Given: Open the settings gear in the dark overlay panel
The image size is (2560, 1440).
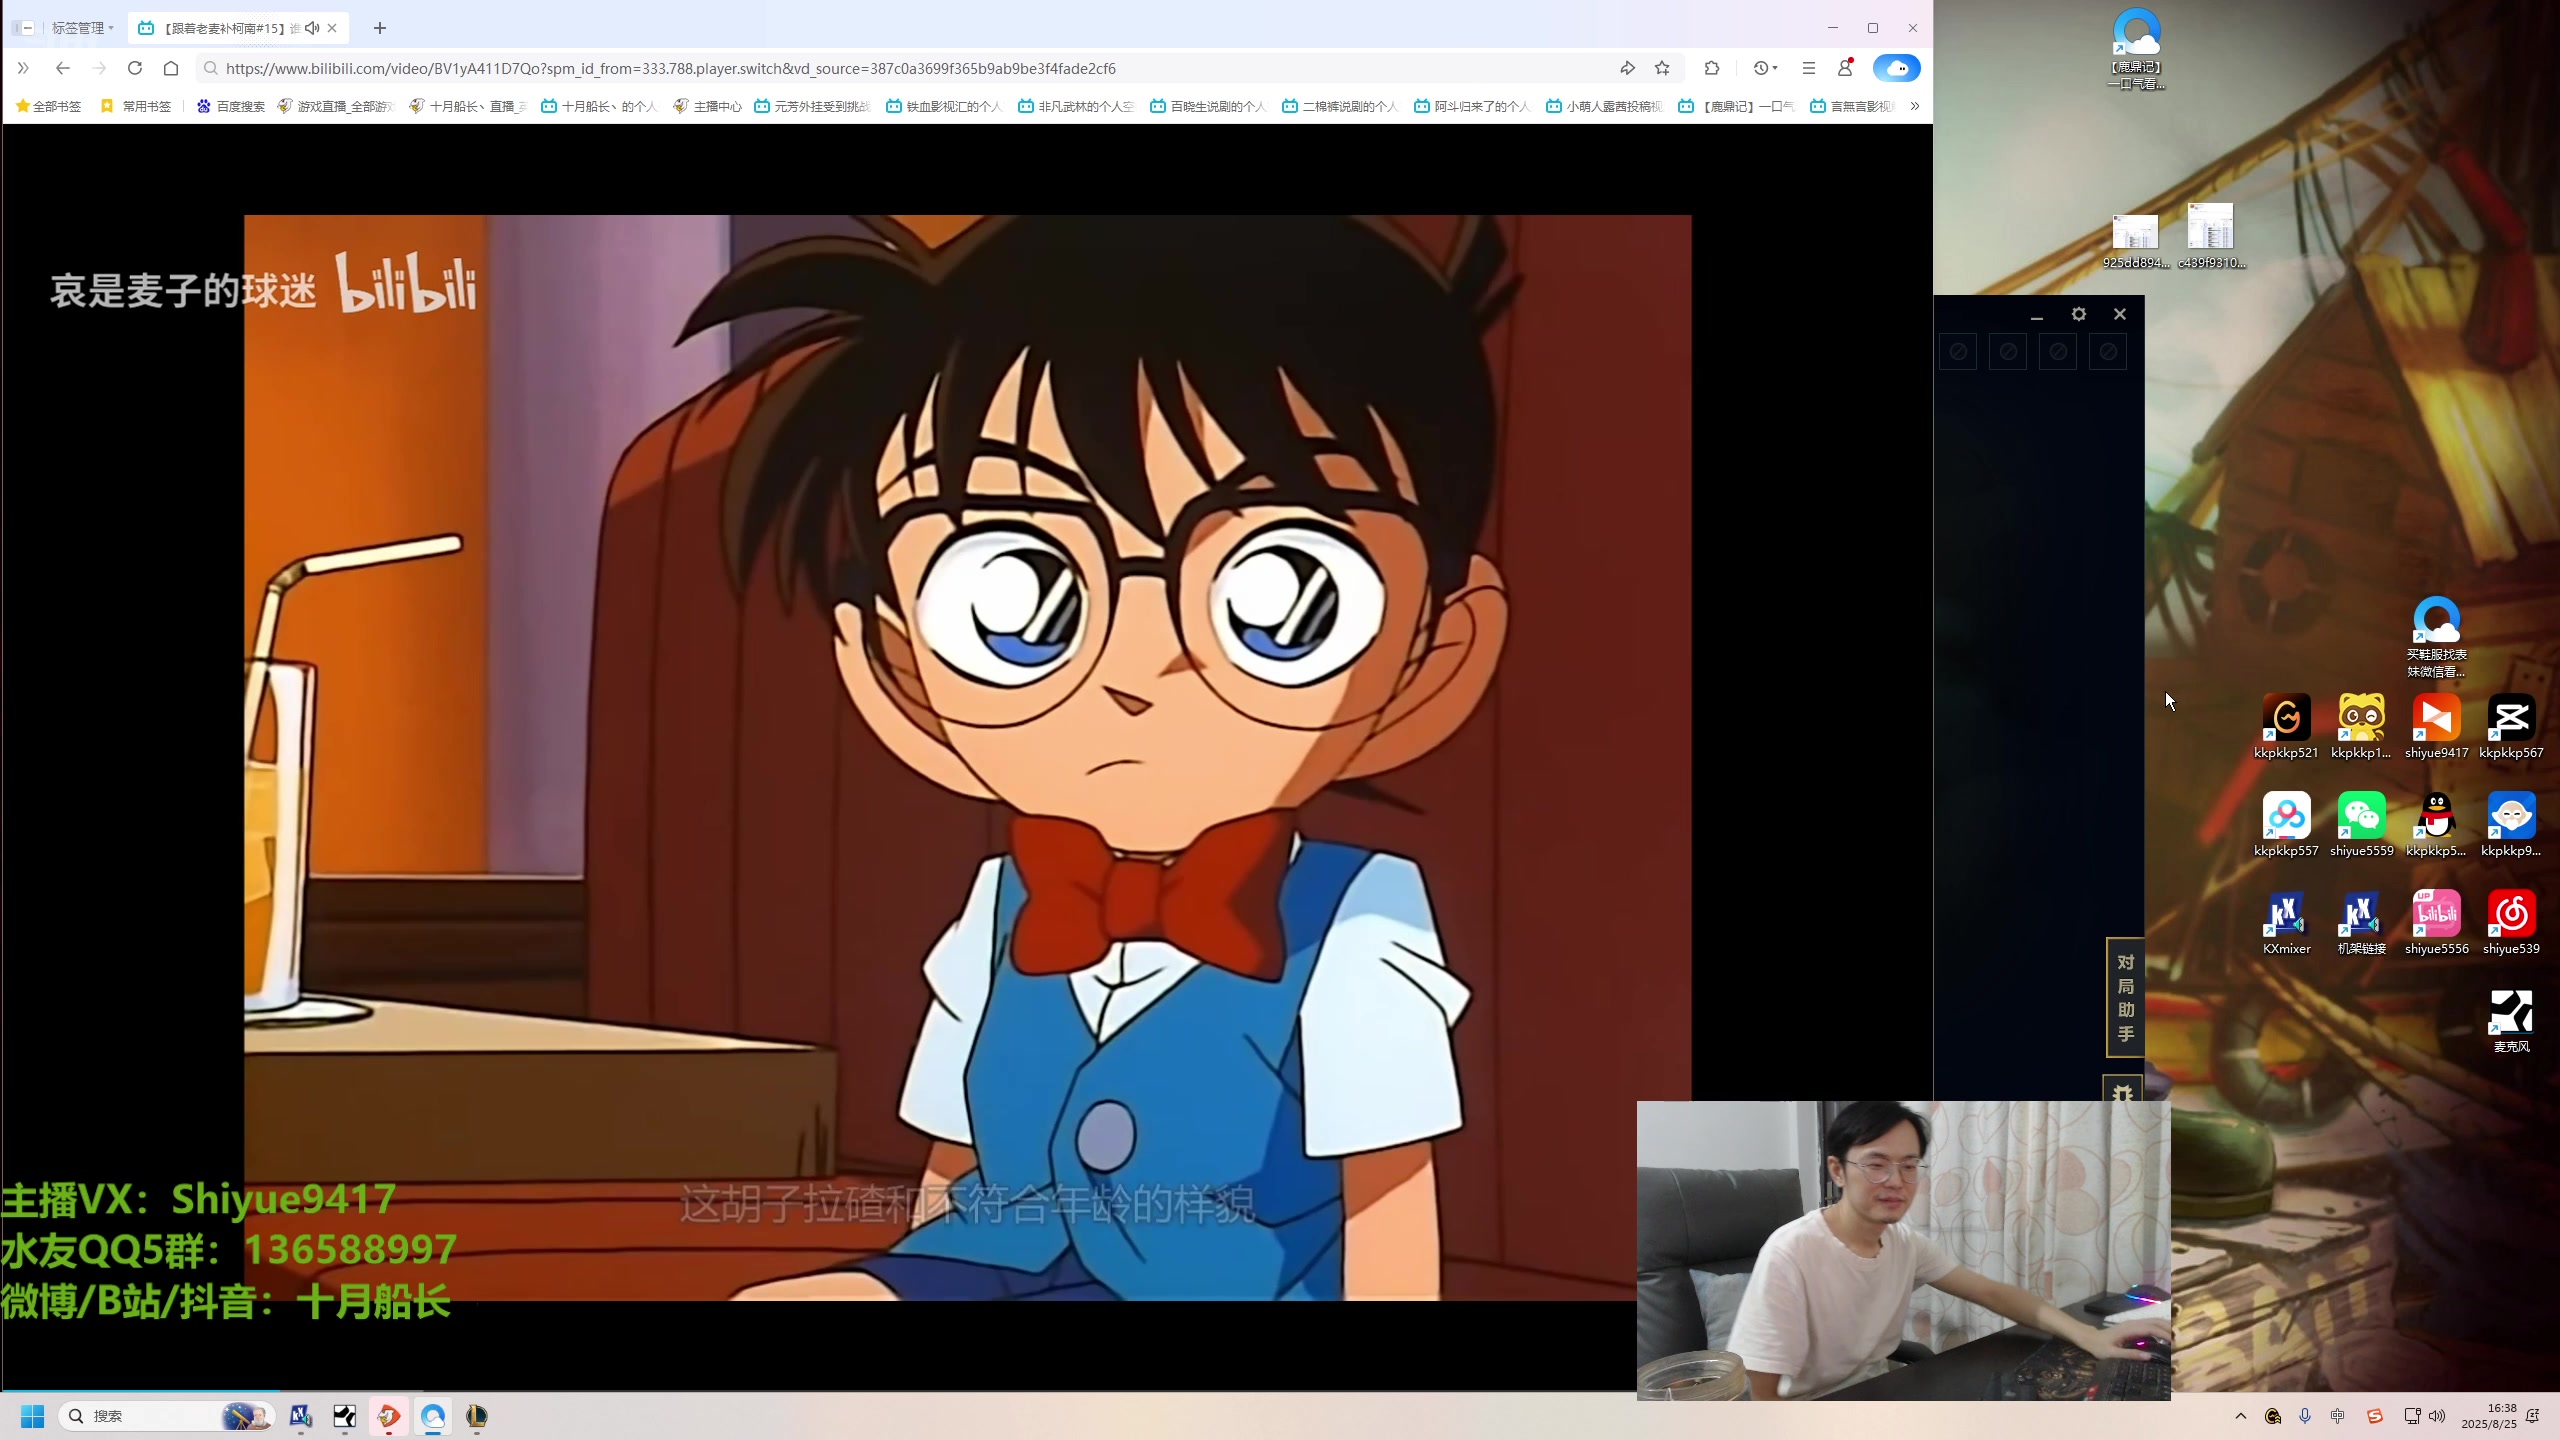Looking at the screenshot, I should coord(2079,314).
